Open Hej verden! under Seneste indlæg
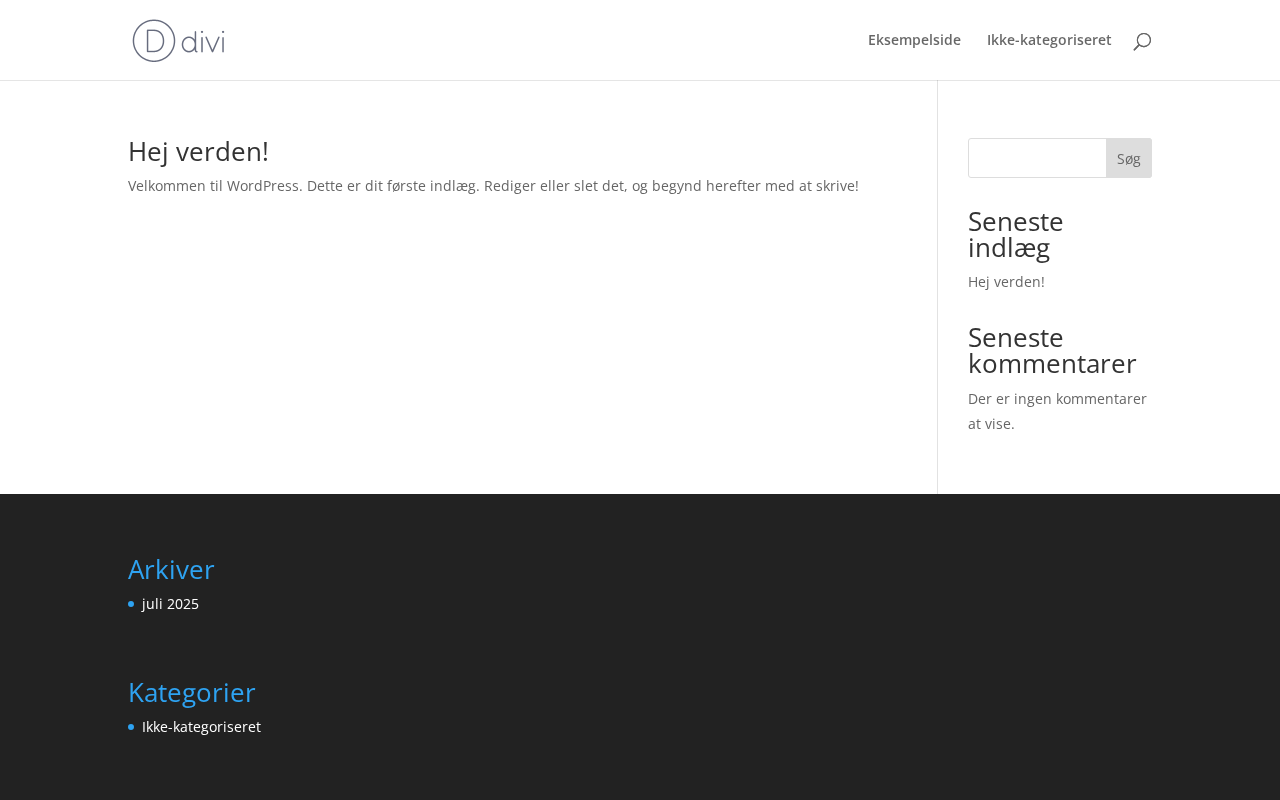Viewport: 1280px width, 800px height. [x=1006, y=282]
